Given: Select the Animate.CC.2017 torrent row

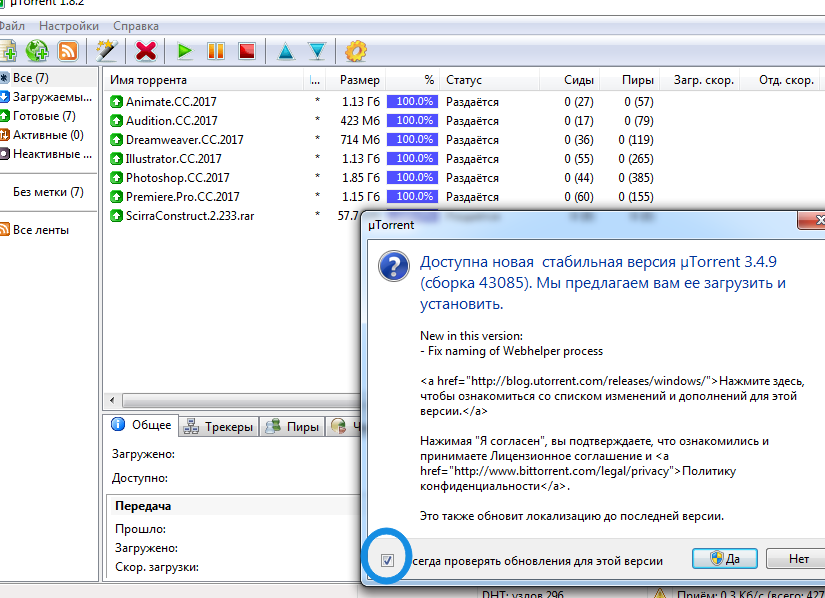Looking at the screenshot, I should [x=463, y=102].
